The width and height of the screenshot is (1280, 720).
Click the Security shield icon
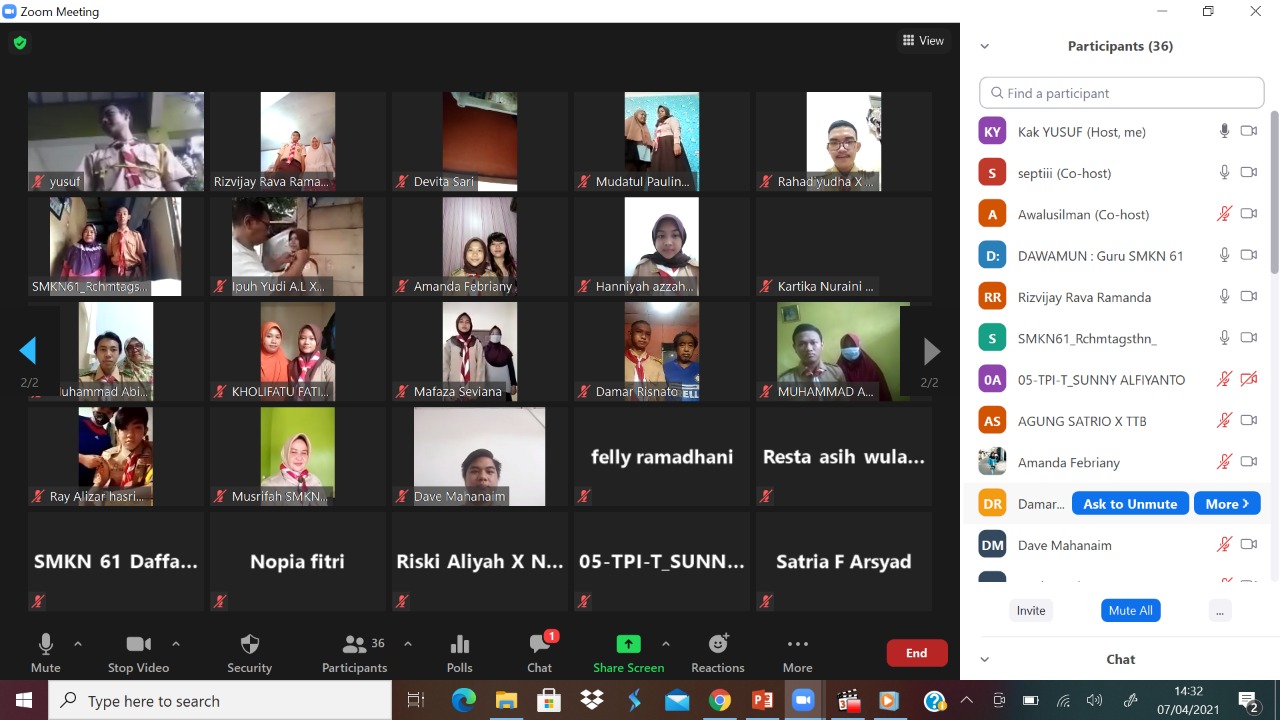click(x=250, y=645)
